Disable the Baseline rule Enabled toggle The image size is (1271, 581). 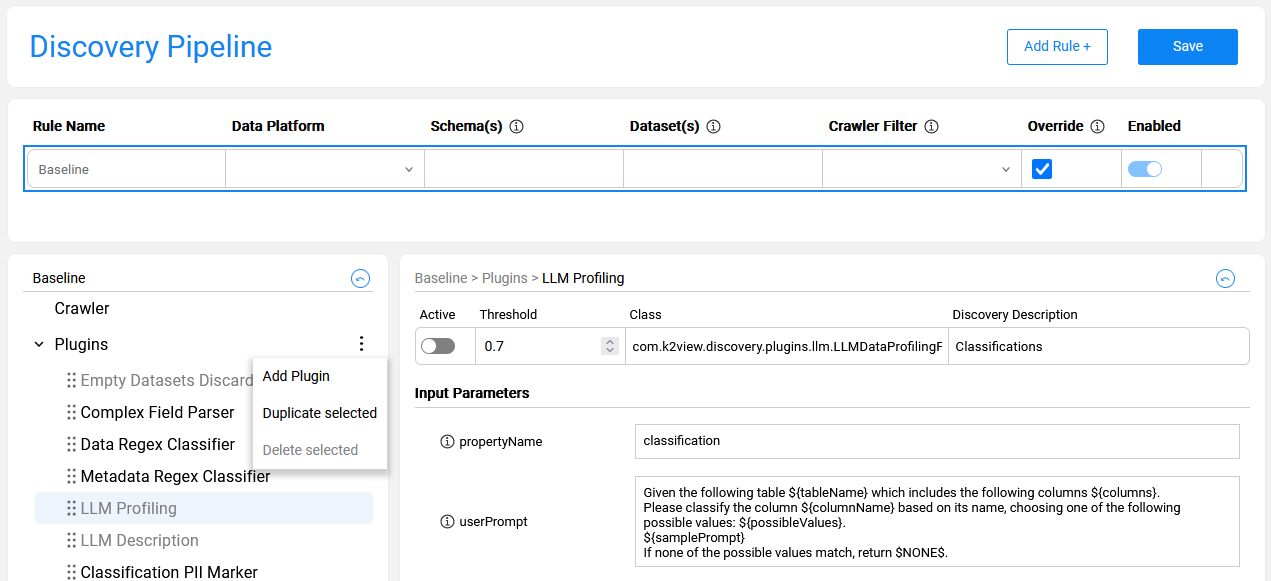[x=1145, y=169]
